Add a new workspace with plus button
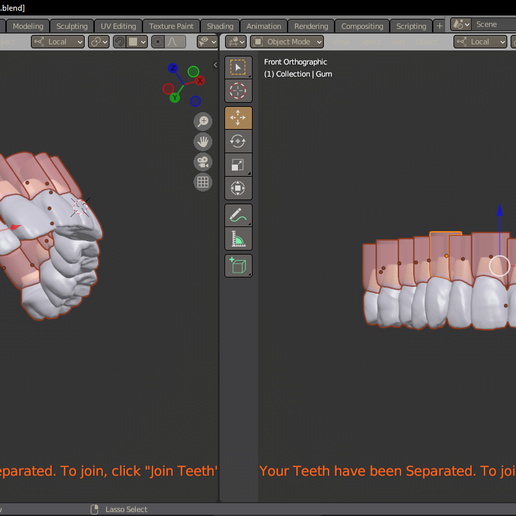The image size is (516, 516). (x=439, y=26)
